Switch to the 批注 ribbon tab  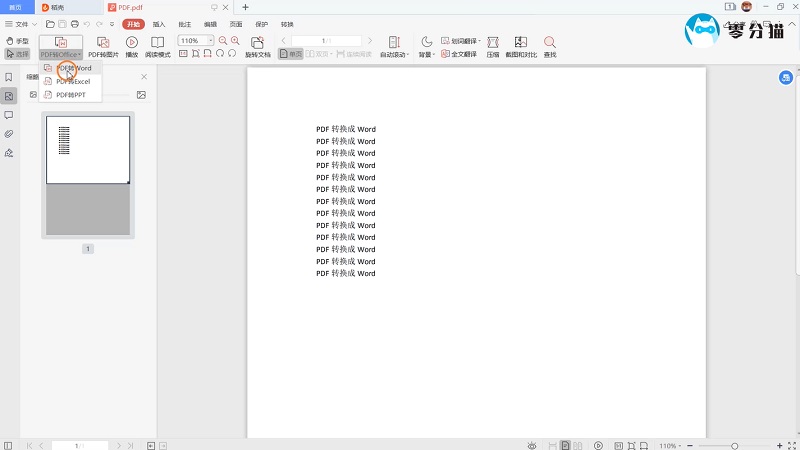185,24
